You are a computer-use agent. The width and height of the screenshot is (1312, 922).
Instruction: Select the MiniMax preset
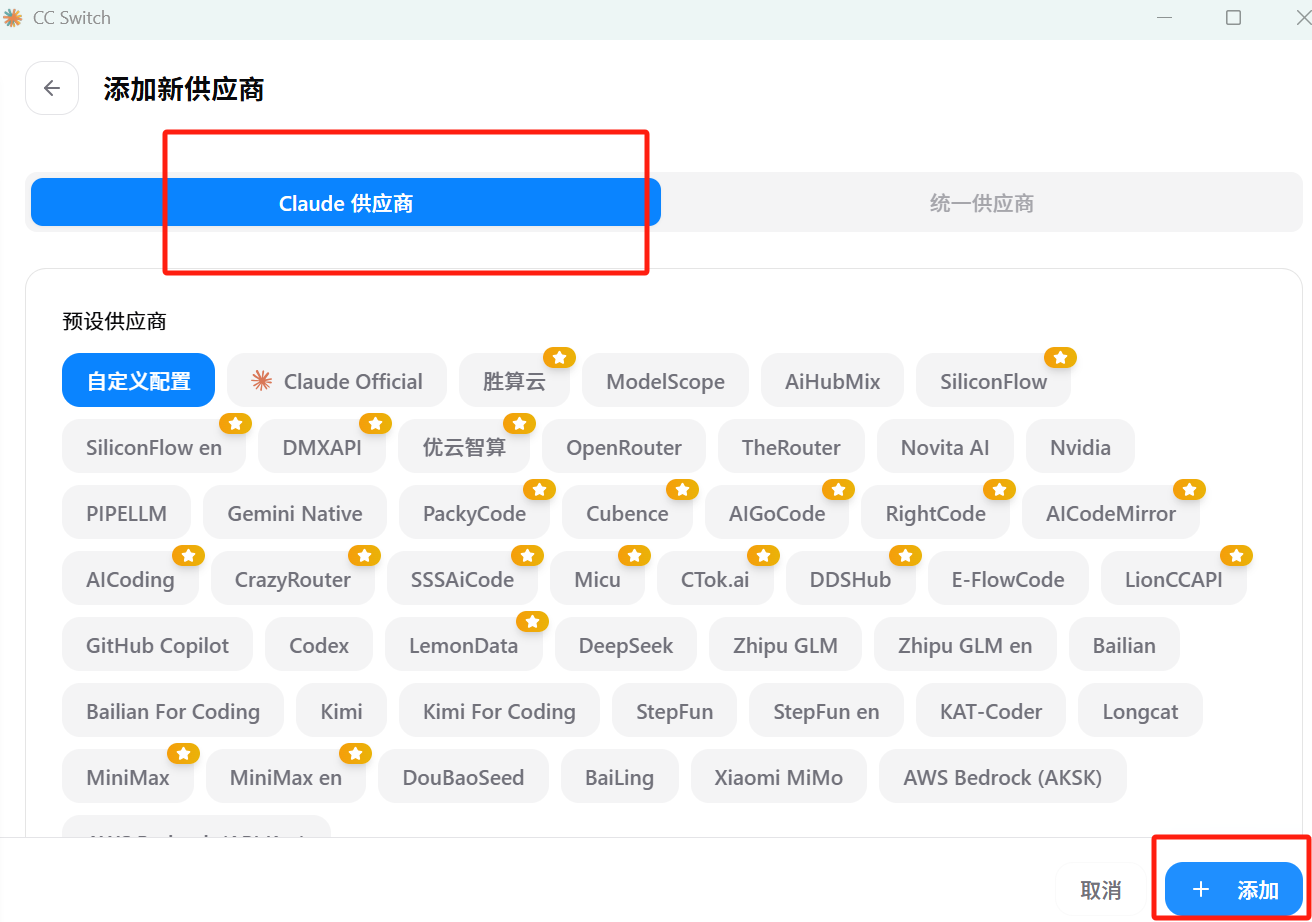(x=128, y=777)
